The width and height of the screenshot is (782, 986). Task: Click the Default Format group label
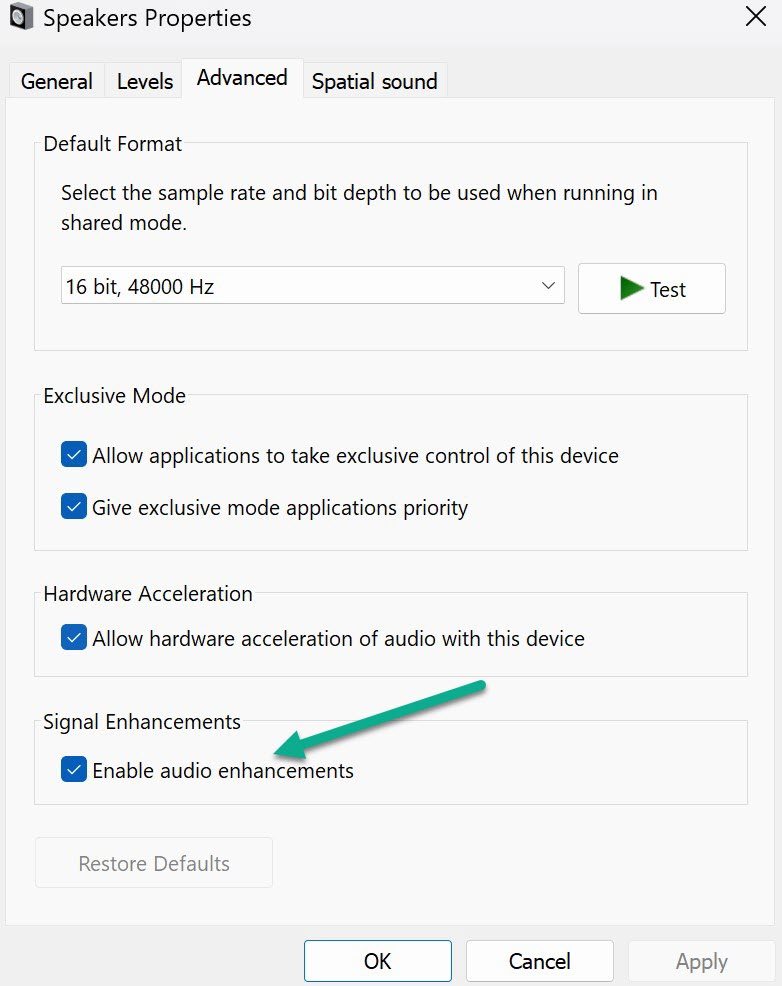point(113,144)
